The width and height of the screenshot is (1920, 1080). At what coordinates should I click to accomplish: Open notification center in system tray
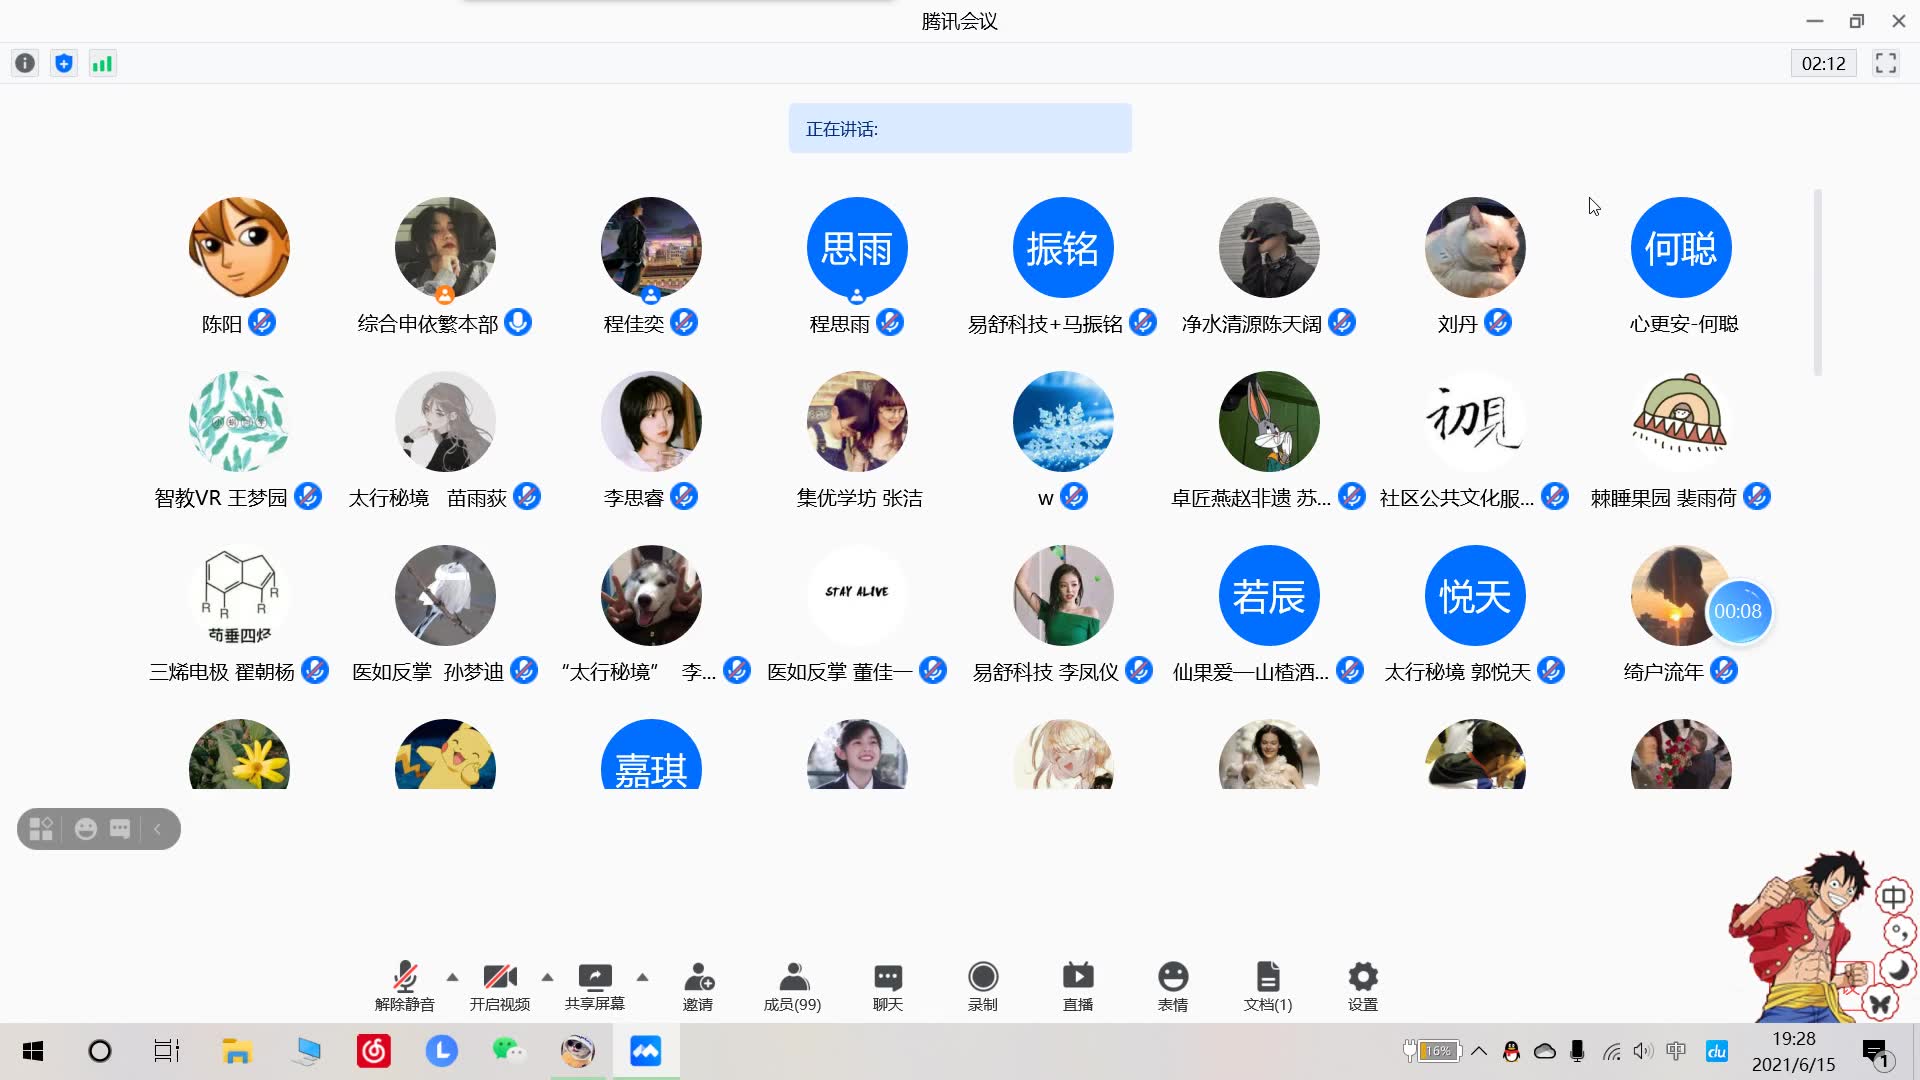pyautogui.click(x=1877, y=1052)
